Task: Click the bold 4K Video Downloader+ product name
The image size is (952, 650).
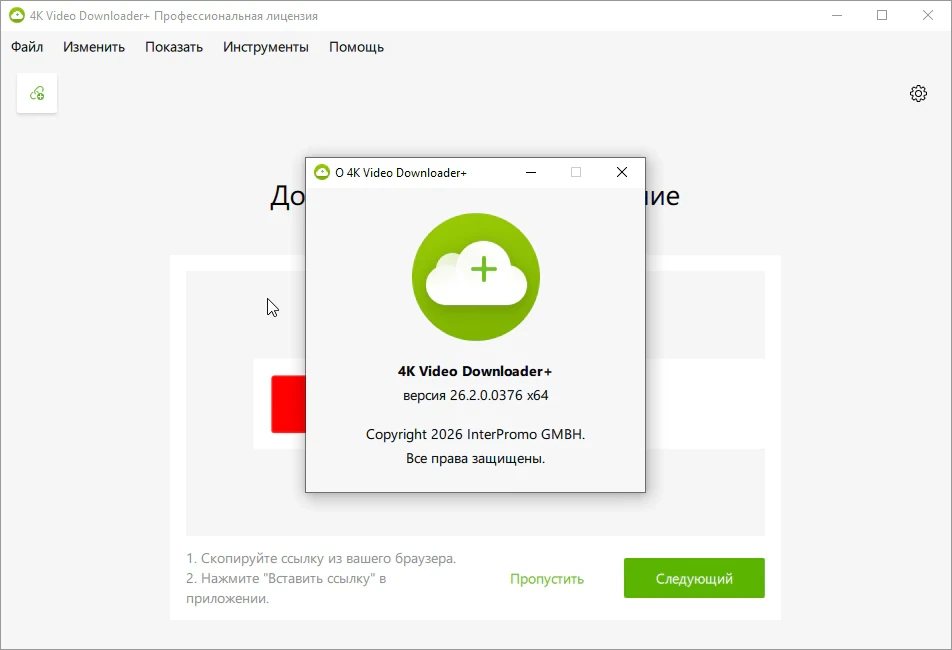Action: coord(475,371)
